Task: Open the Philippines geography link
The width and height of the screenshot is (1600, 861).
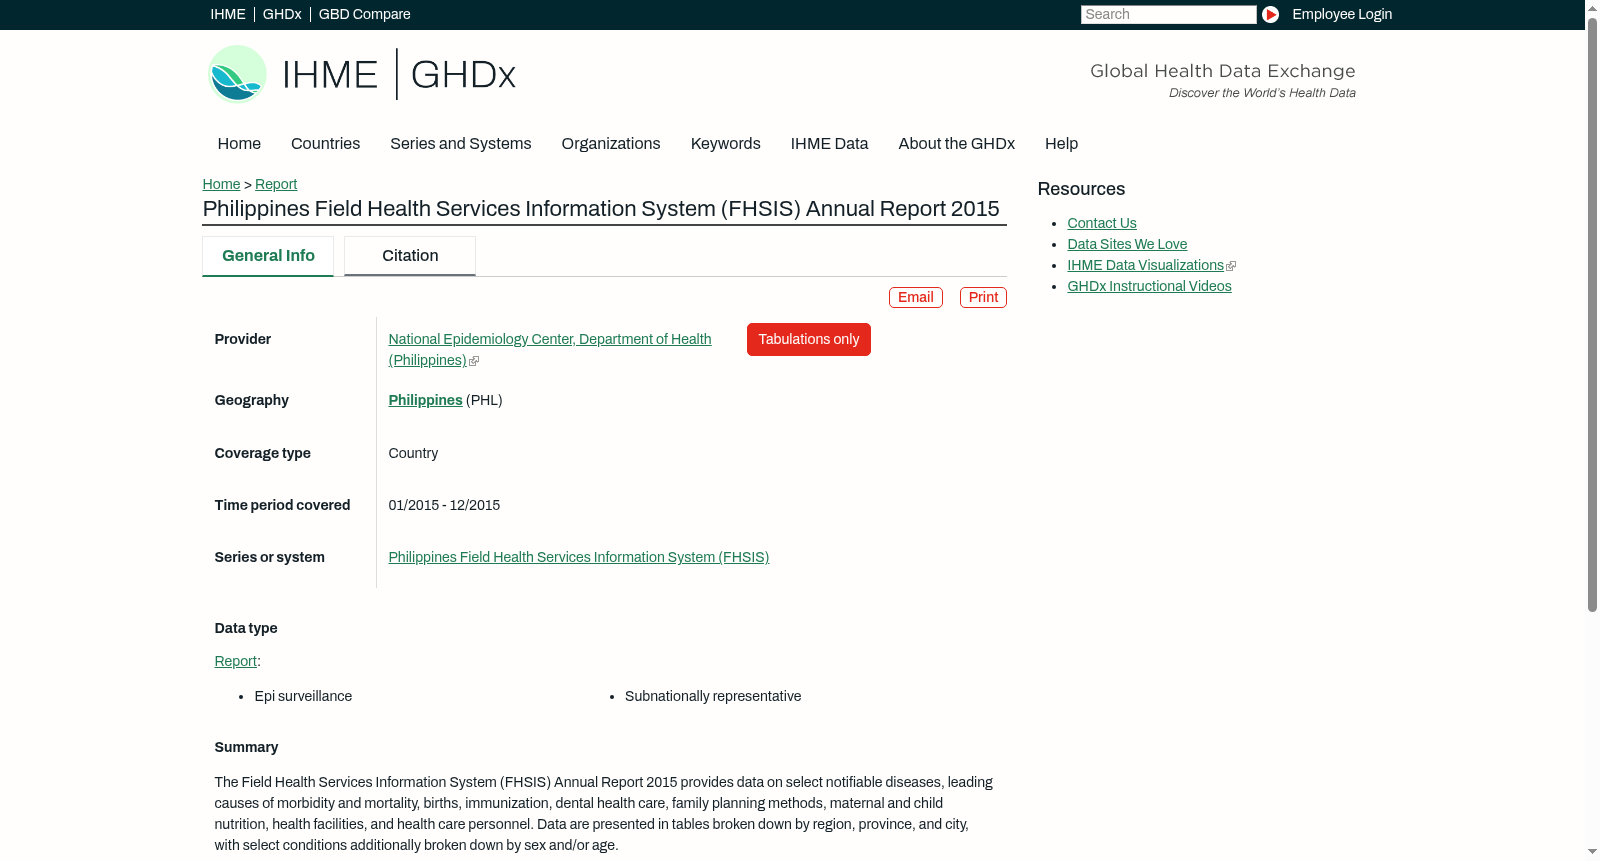Action: click(x=425, y=400)
